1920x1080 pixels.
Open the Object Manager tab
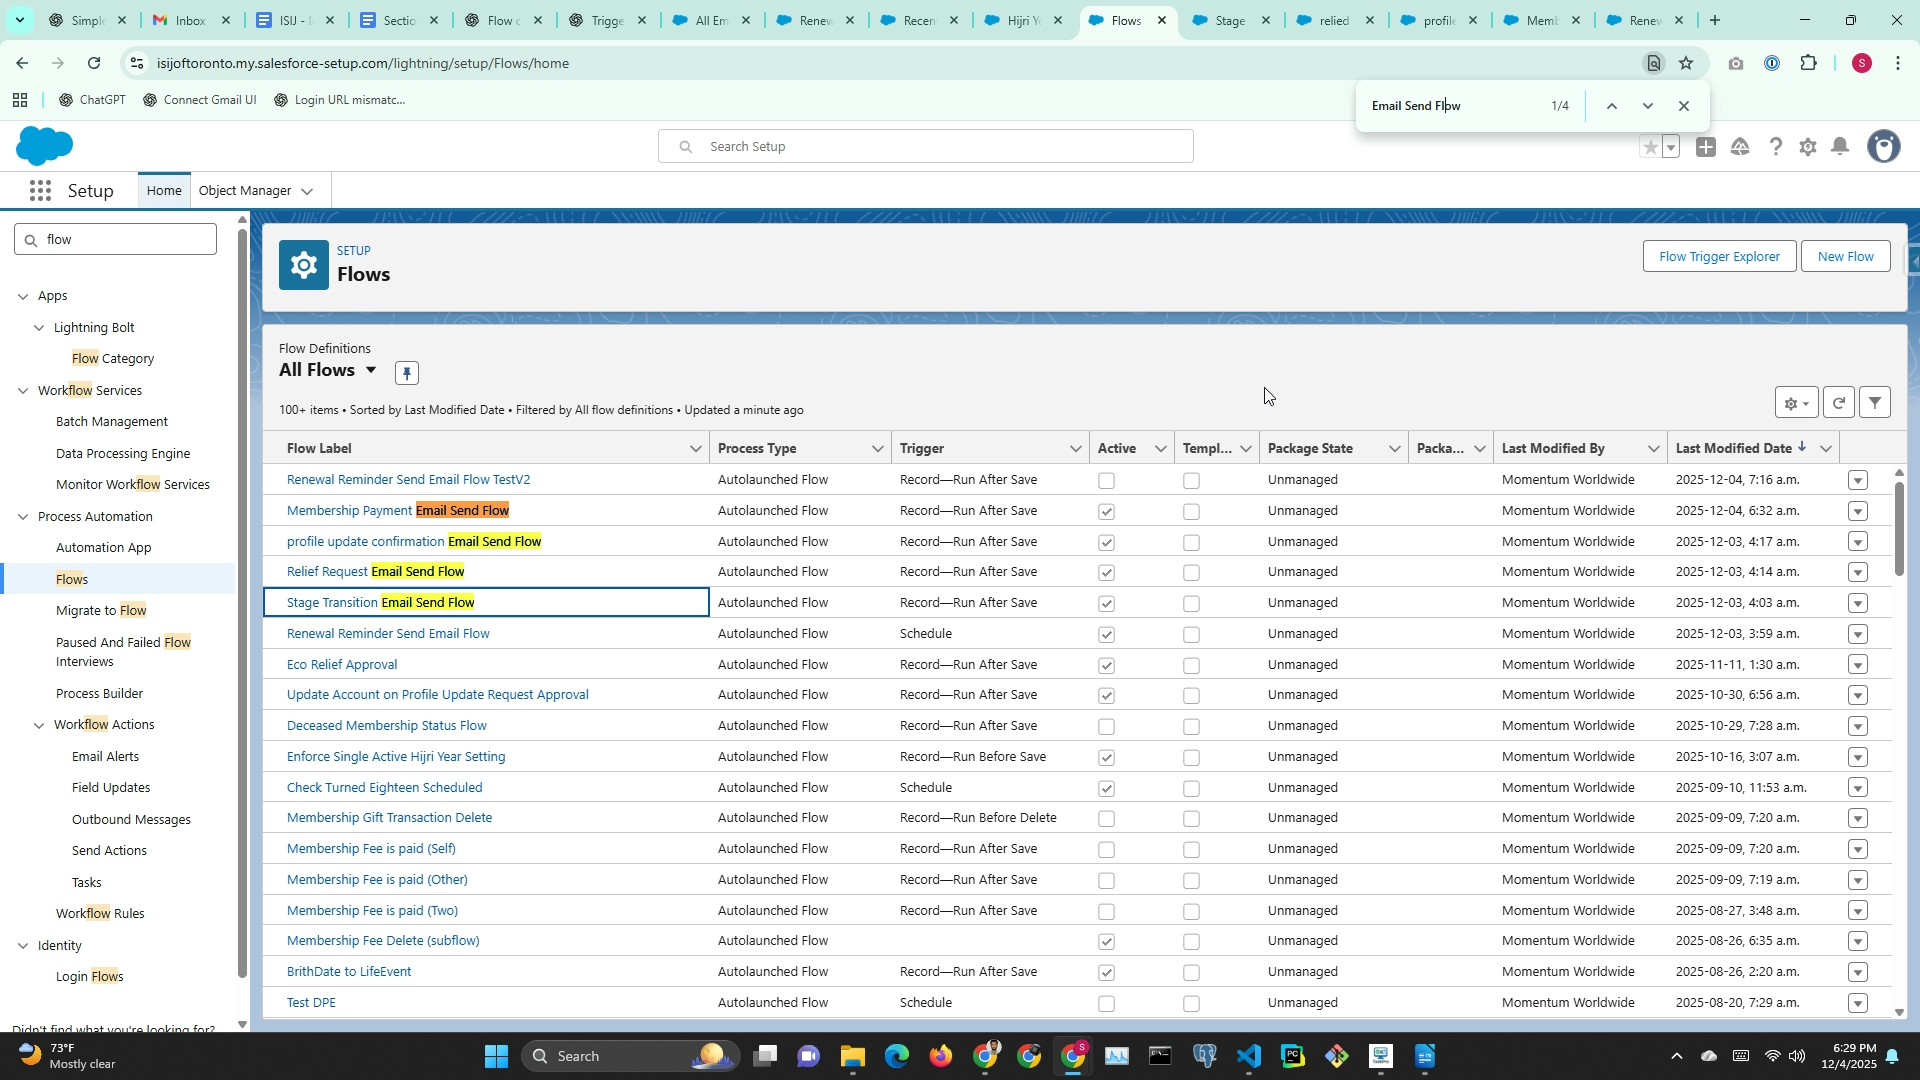245,191
